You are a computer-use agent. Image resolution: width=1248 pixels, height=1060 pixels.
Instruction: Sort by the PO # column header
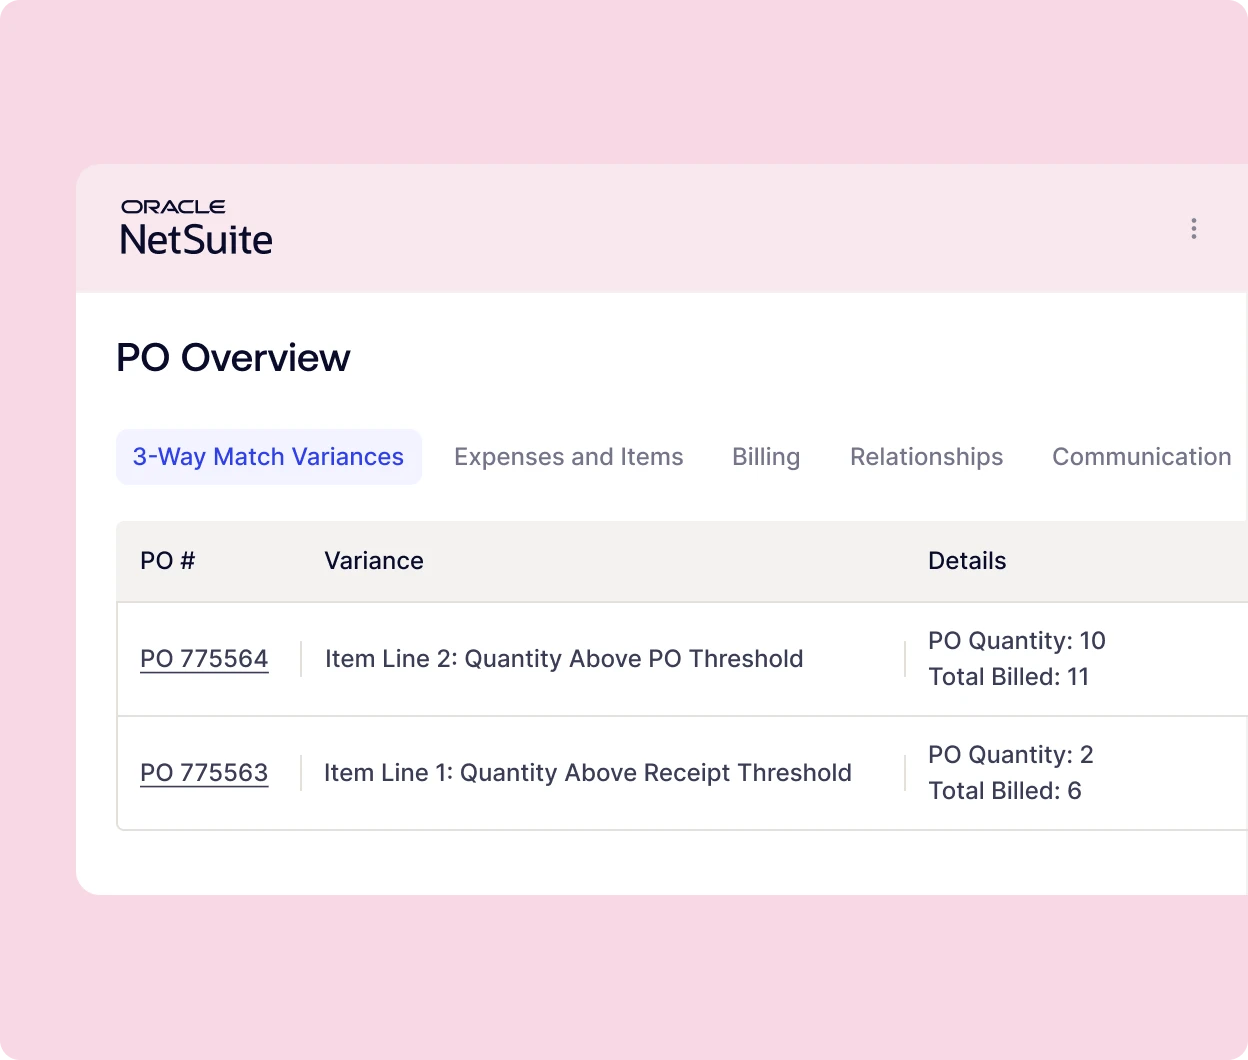point(167,561)
